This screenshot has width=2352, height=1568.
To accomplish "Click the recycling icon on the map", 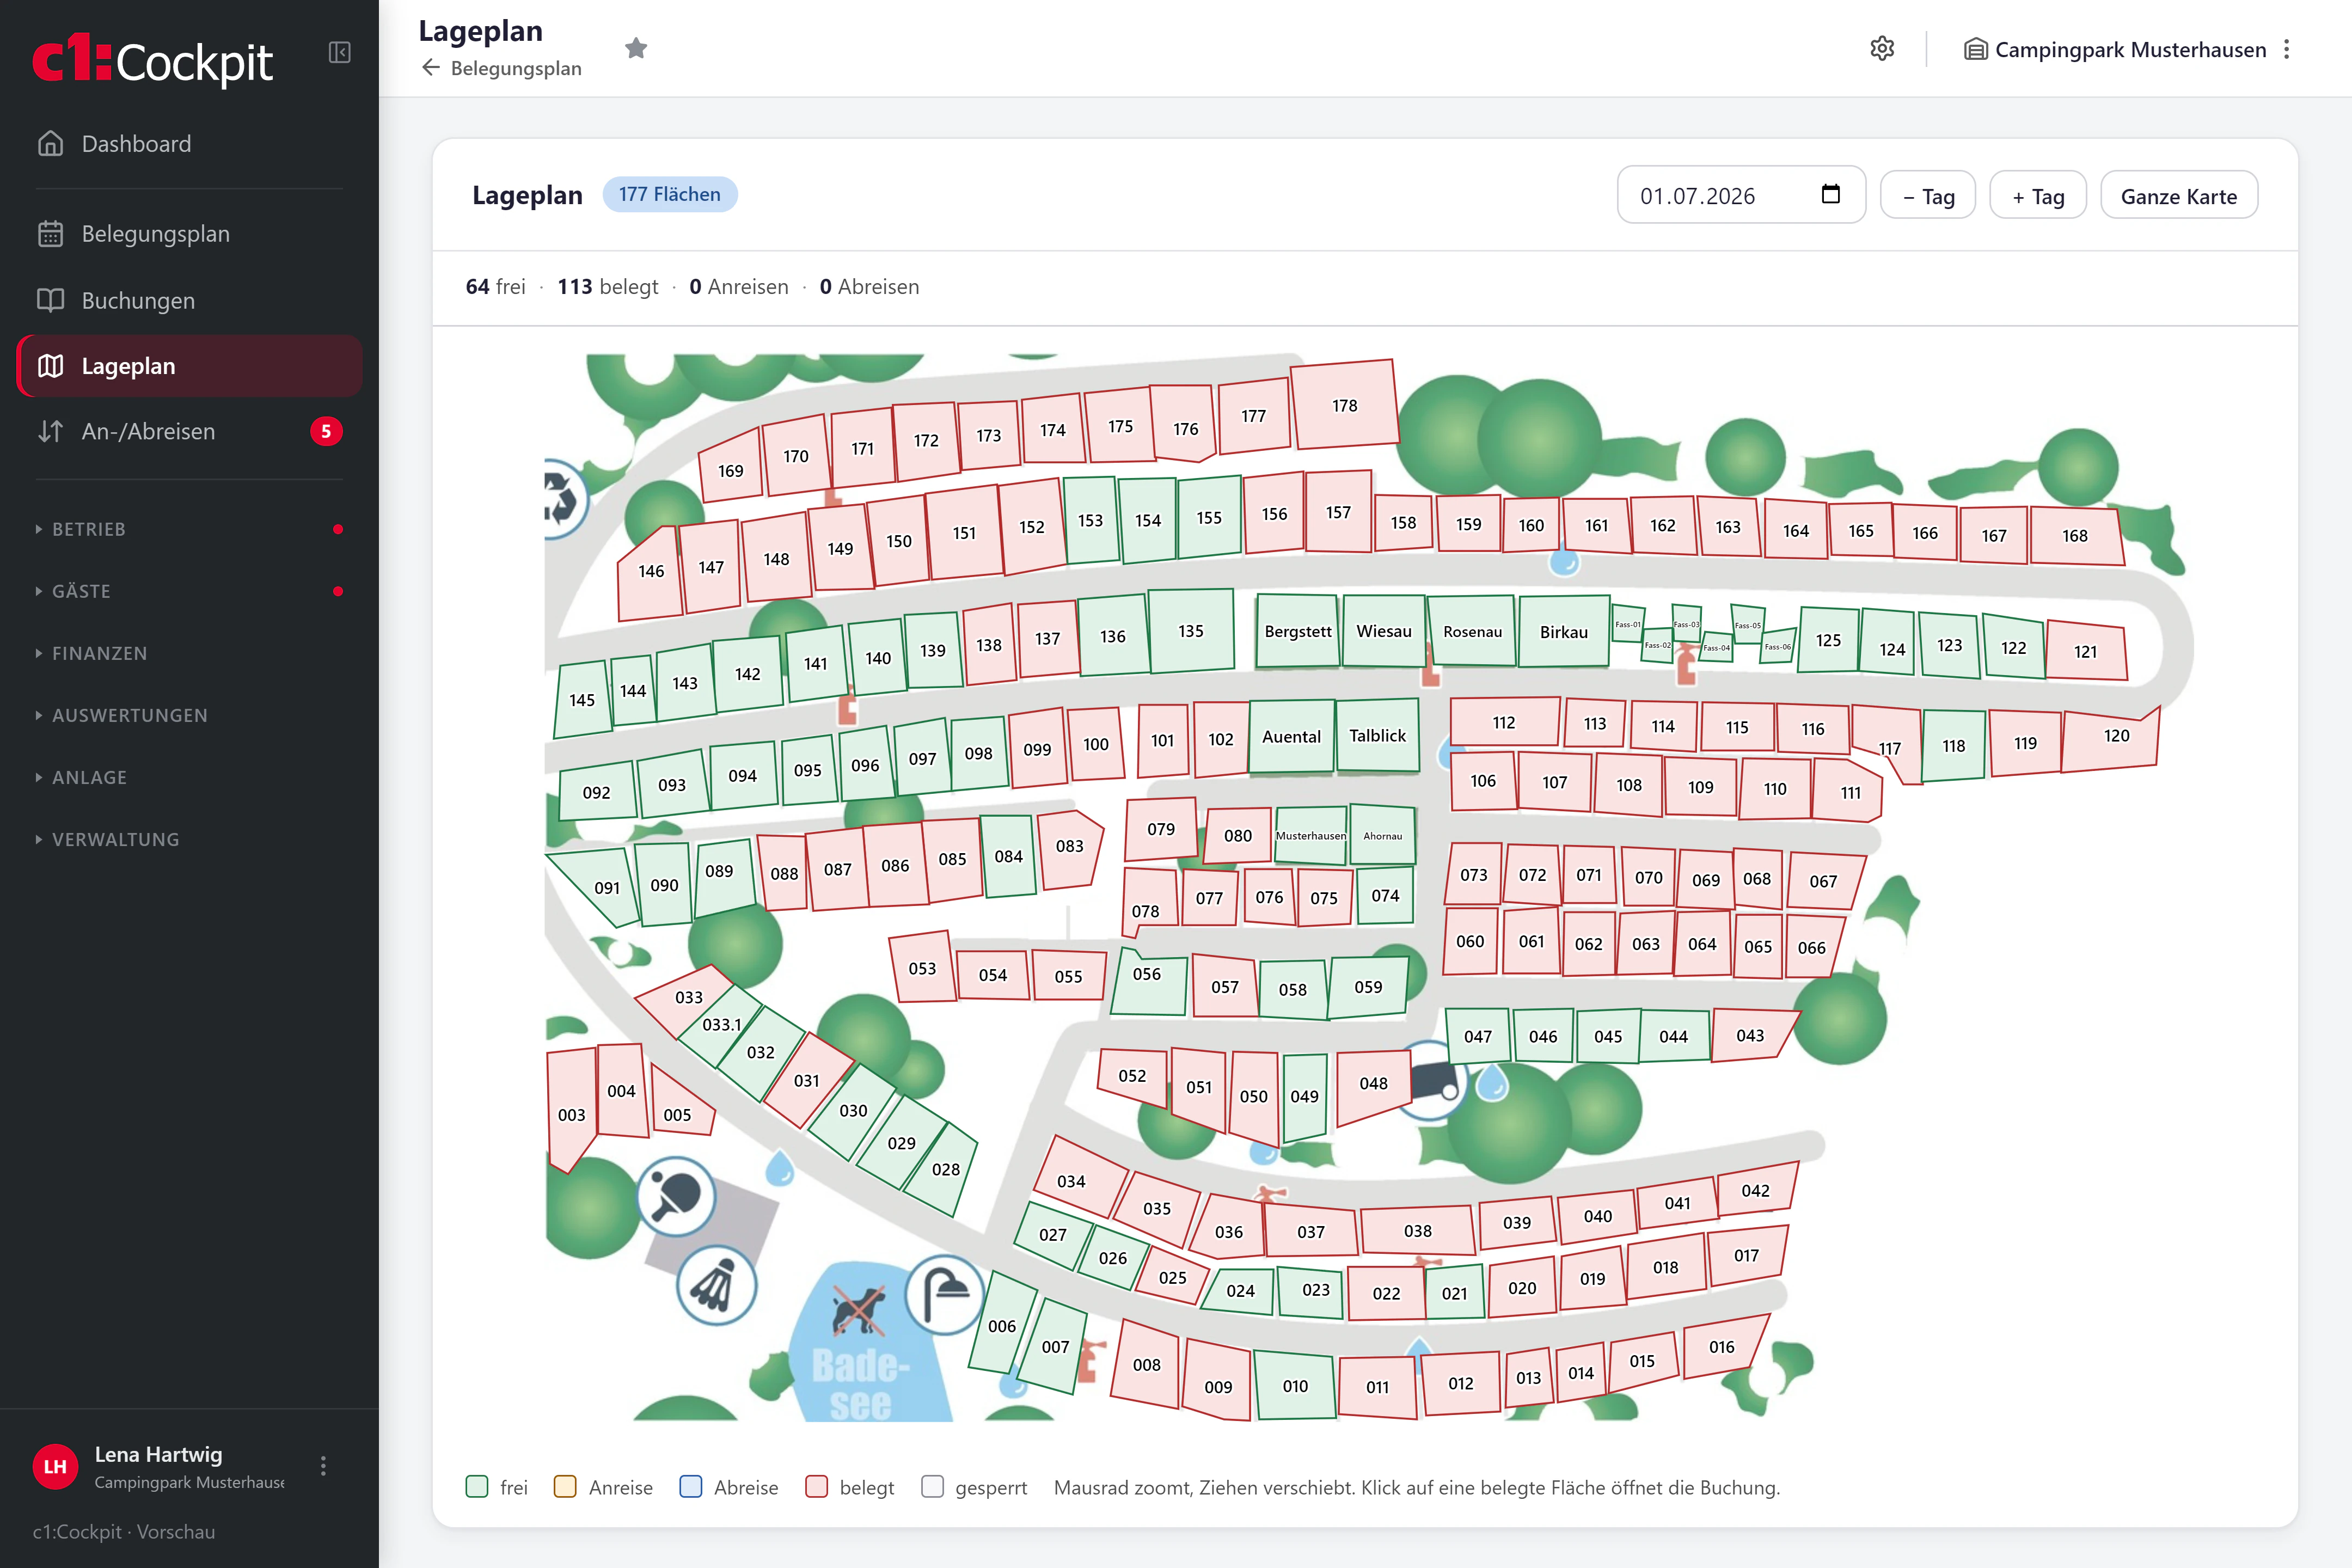I will tap(563, 497).
